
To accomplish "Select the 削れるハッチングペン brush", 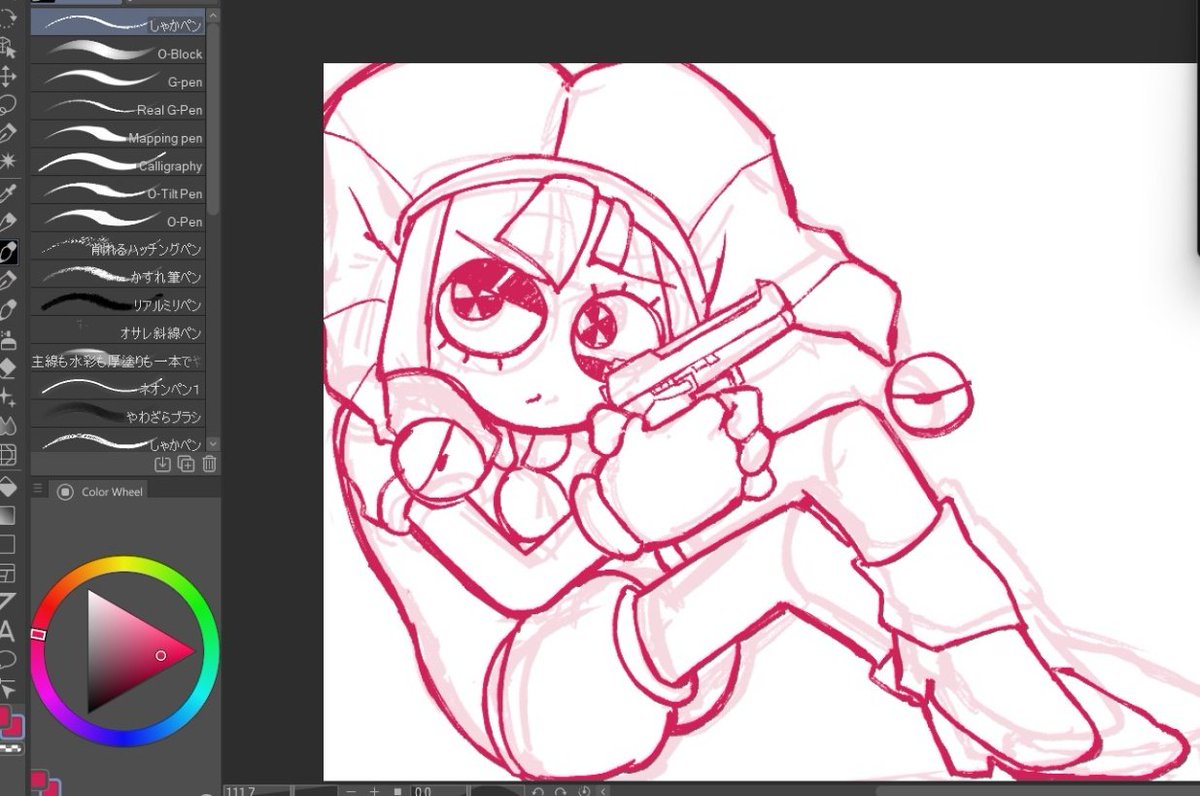I will click(118, 246).
